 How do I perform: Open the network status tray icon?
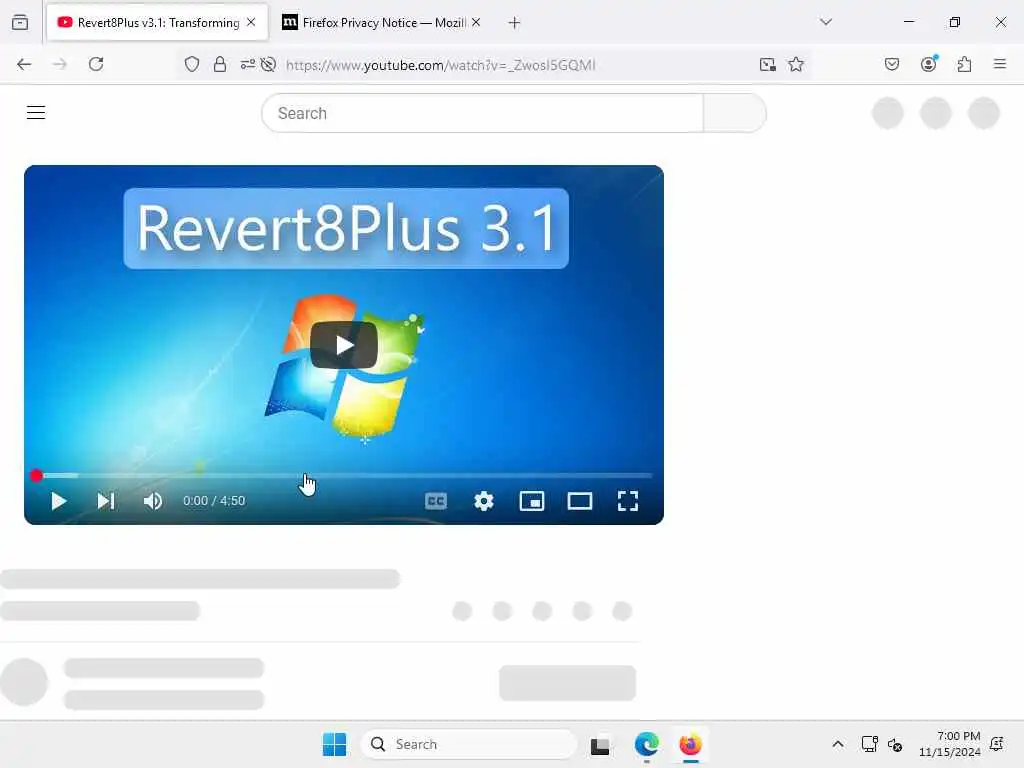click(869, 744)
